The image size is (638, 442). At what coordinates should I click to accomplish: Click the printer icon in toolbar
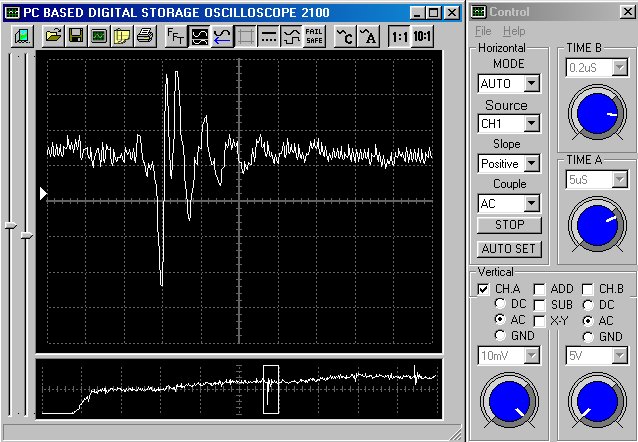pos(145,36)
